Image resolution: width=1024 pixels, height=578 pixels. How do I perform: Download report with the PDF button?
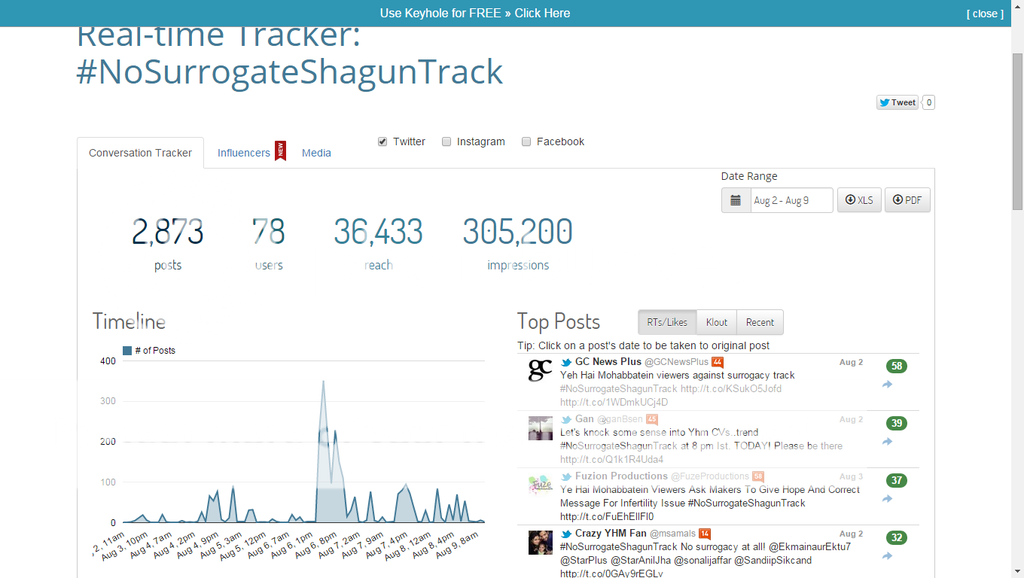coord(905,200)
